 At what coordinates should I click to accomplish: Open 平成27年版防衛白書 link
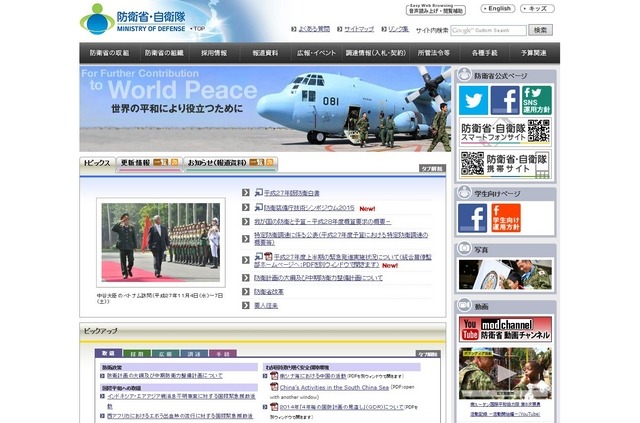pos(292,193)
